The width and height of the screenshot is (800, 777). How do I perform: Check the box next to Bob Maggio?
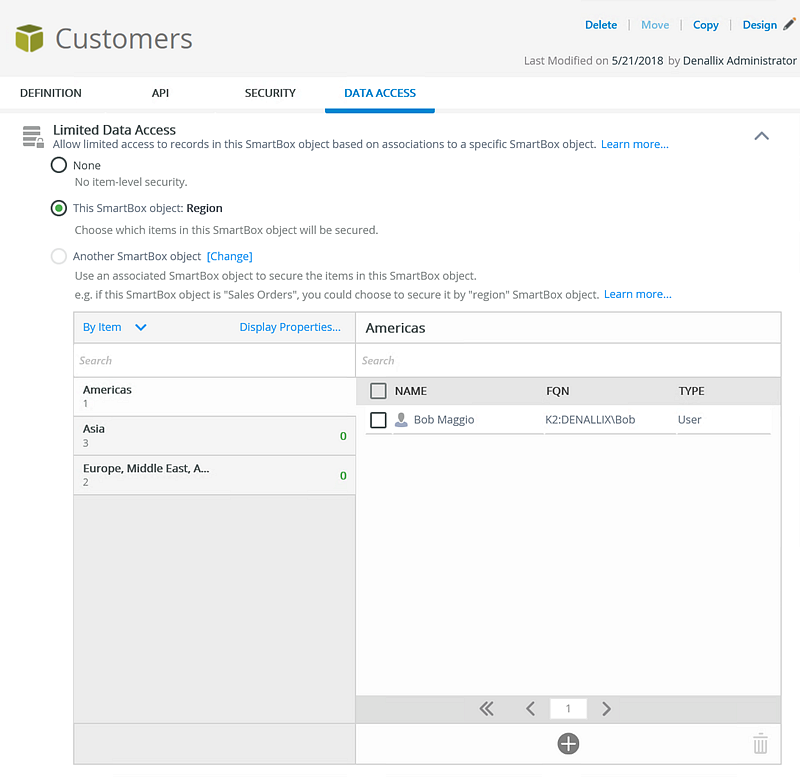pyautogui.click(x=378, y=420)
